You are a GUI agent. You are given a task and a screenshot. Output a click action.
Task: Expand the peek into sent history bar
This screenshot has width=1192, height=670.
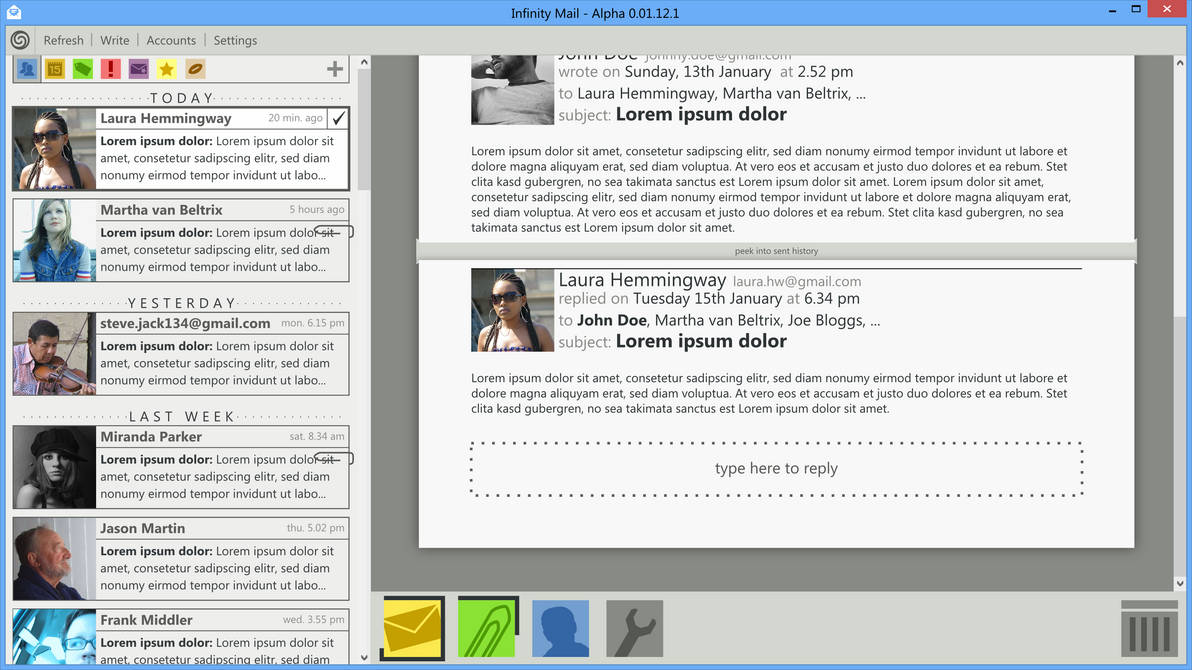coord(776,251)
